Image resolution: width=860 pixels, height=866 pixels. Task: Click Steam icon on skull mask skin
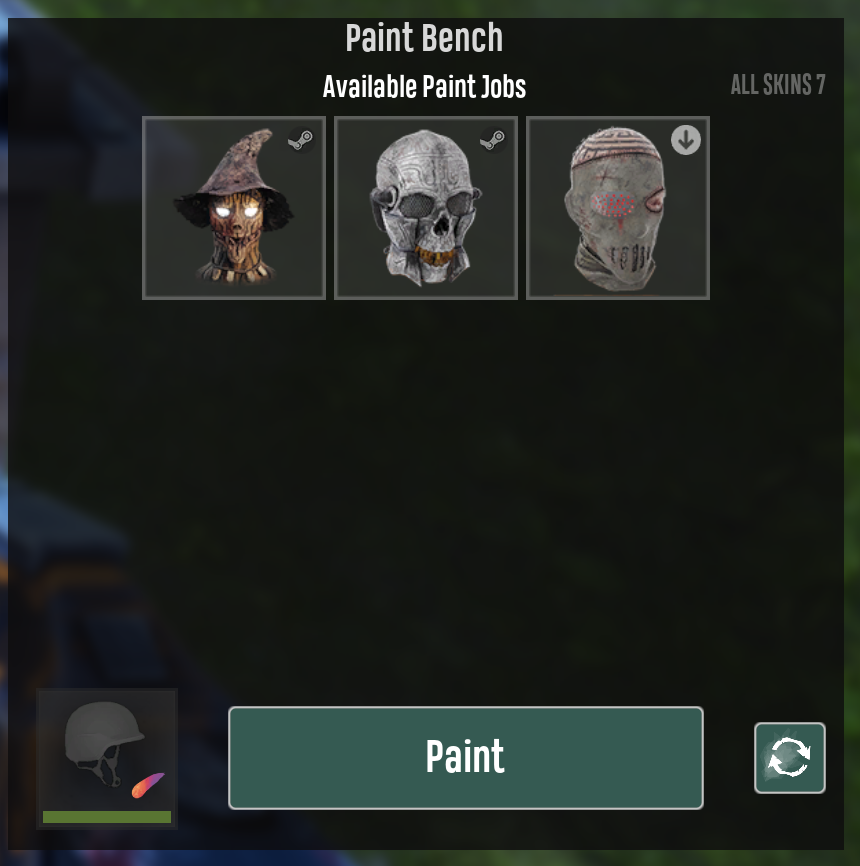coord(493,140)
